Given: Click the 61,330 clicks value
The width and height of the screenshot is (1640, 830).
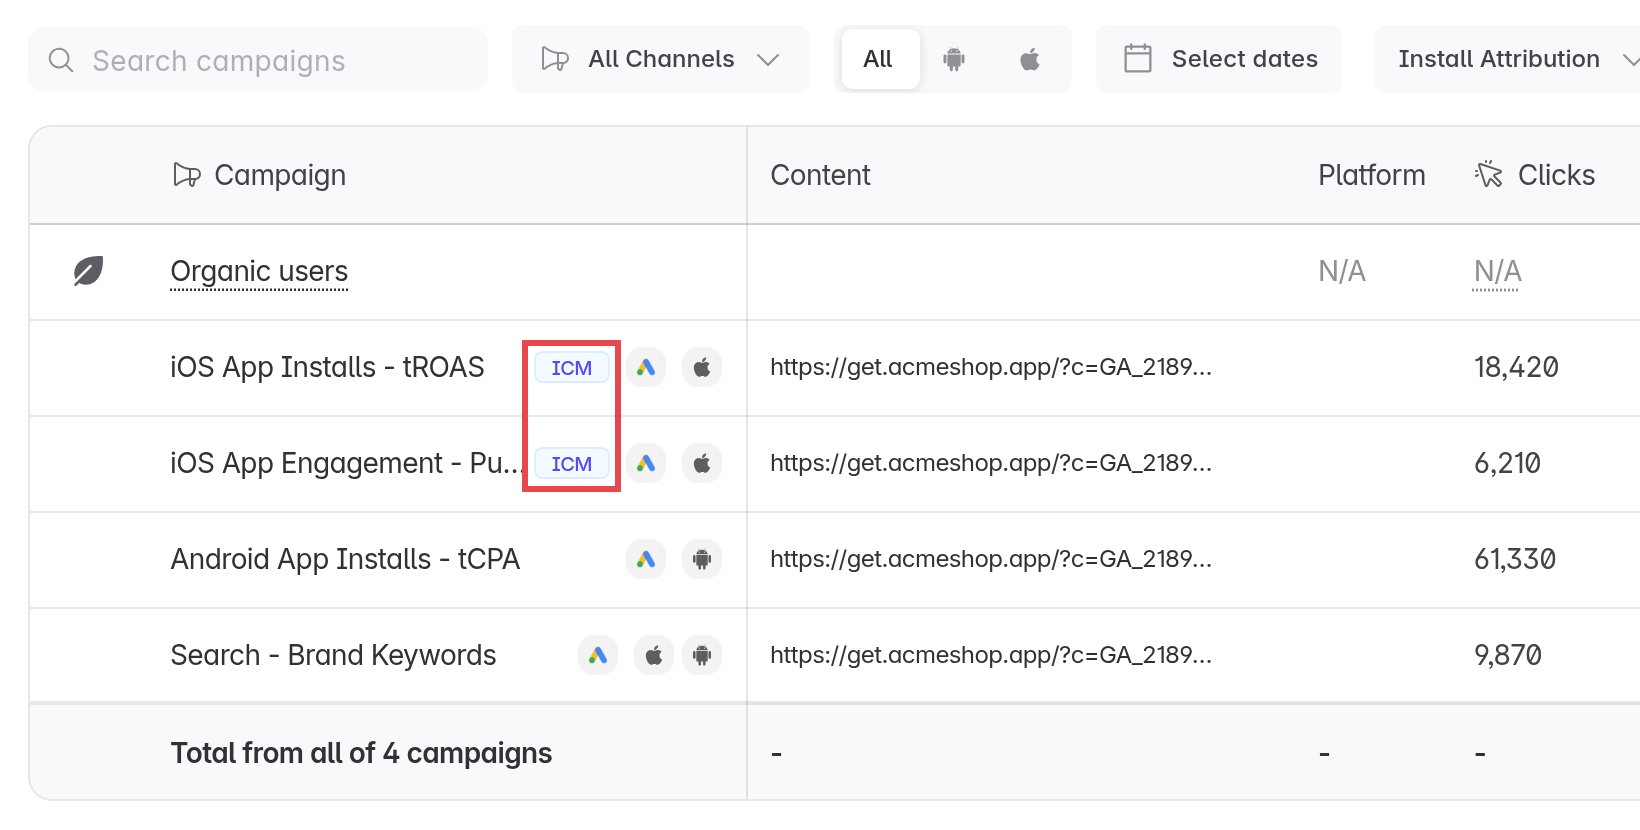Looking at the screenshot, I should (1515, 559).
